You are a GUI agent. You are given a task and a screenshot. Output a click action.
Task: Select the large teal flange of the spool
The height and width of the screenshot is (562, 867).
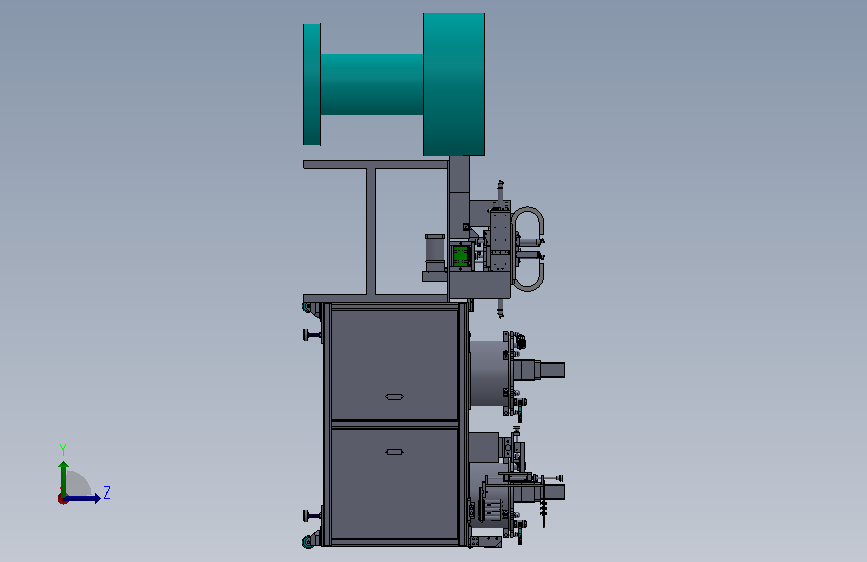(x=454, y=84)
